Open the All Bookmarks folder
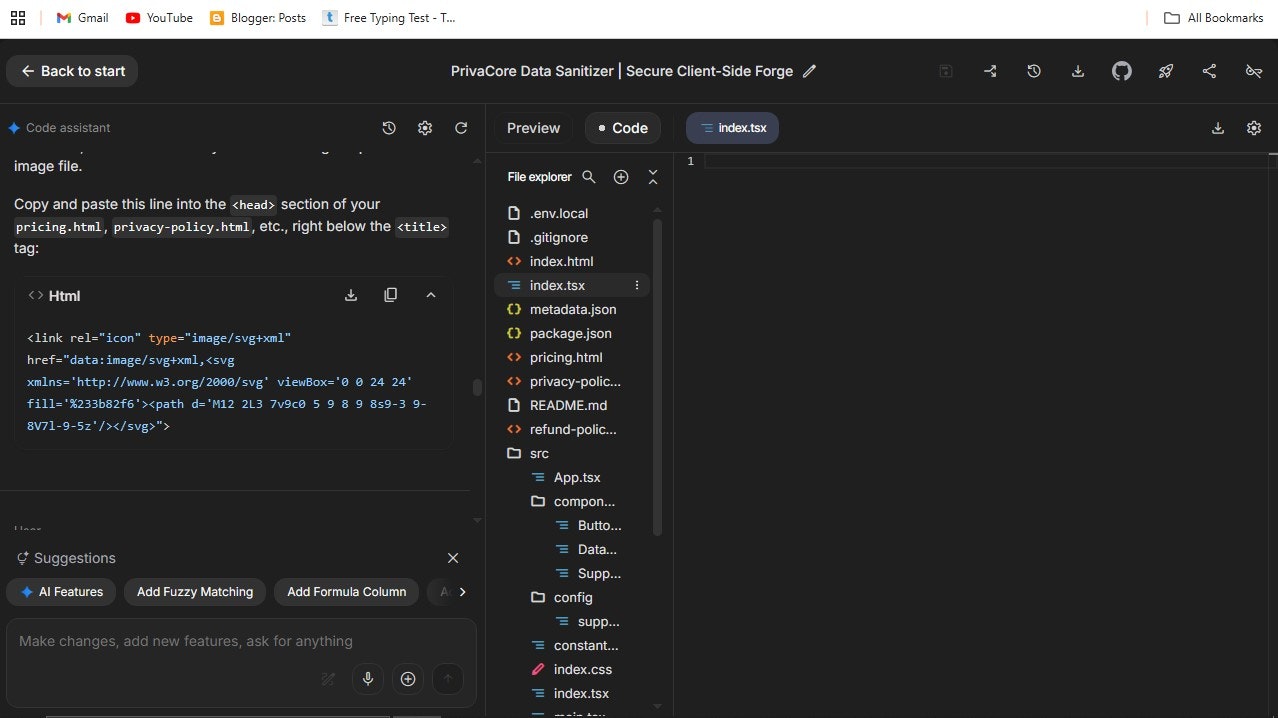1278x718 pixels. coord(1213,18)
